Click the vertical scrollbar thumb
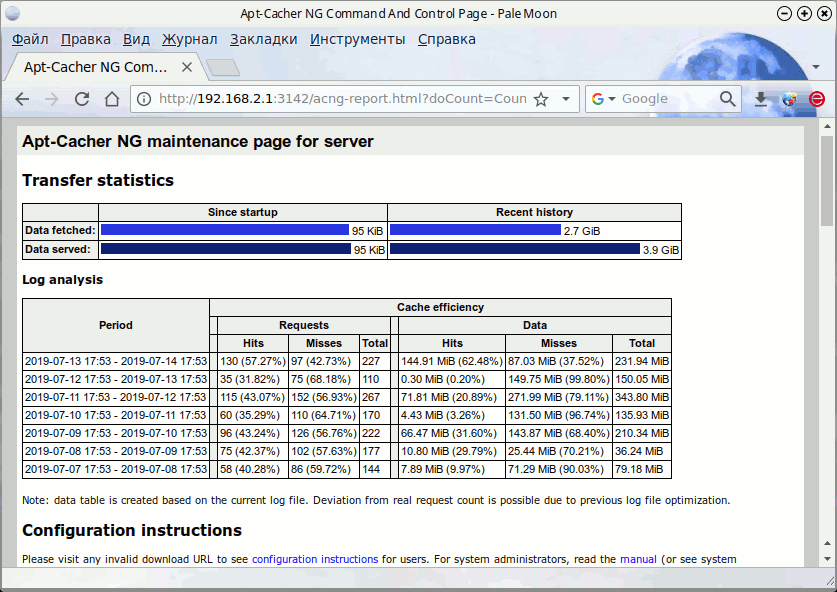Screen dimensions: 837x592 [827, 179]
